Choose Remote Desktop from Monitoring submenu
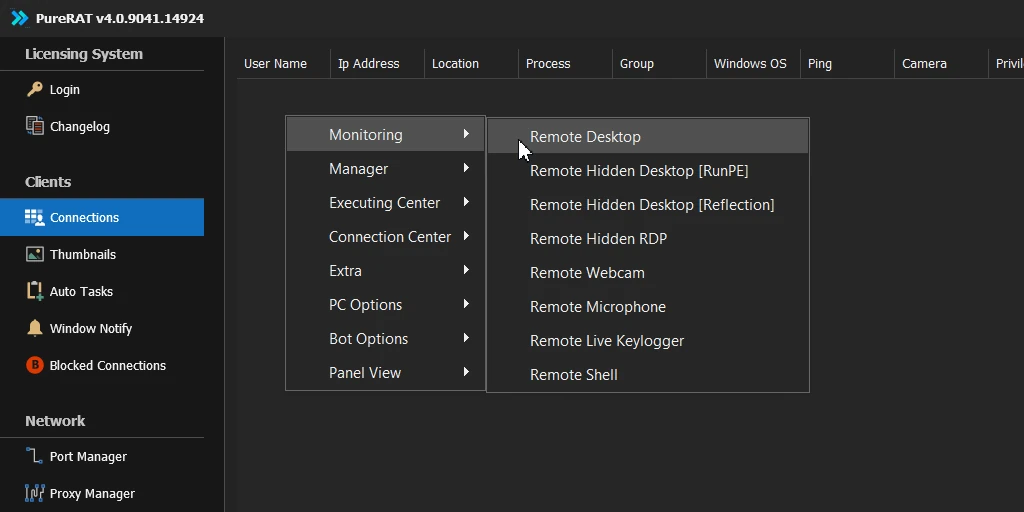 (x=648, y=136)
